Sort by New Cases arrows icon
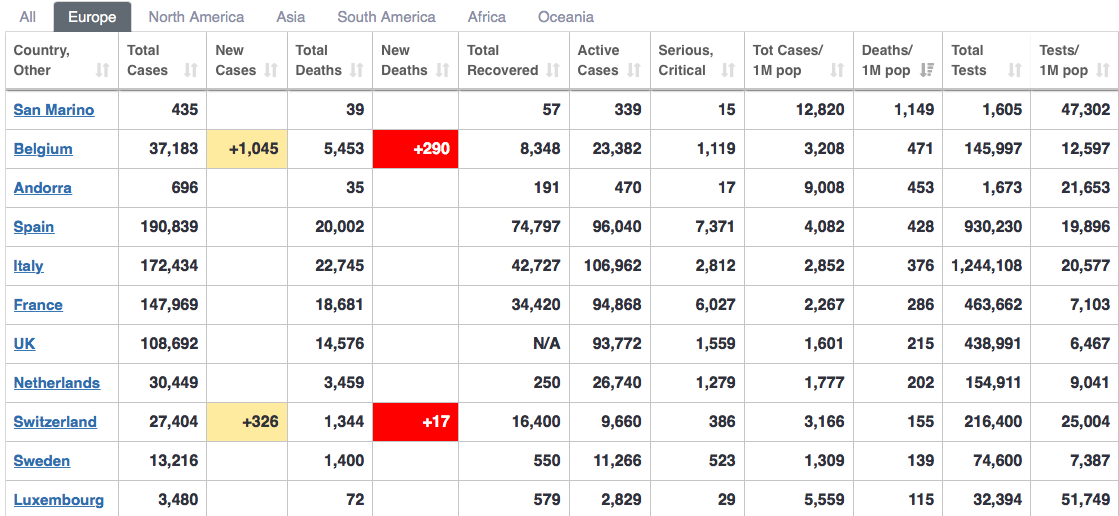The height and width of the screenshot is (516, 1119). coord(270,70)
